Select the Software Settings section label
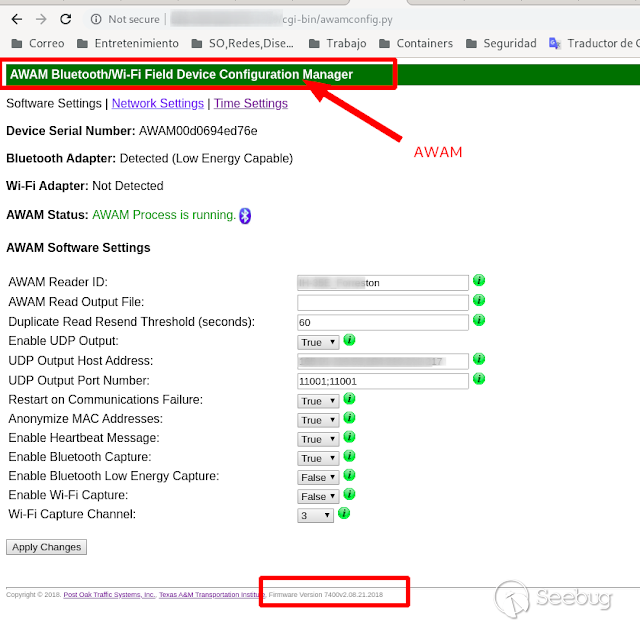Viewport: 640px width, 626px height. [x=54, y=104]
